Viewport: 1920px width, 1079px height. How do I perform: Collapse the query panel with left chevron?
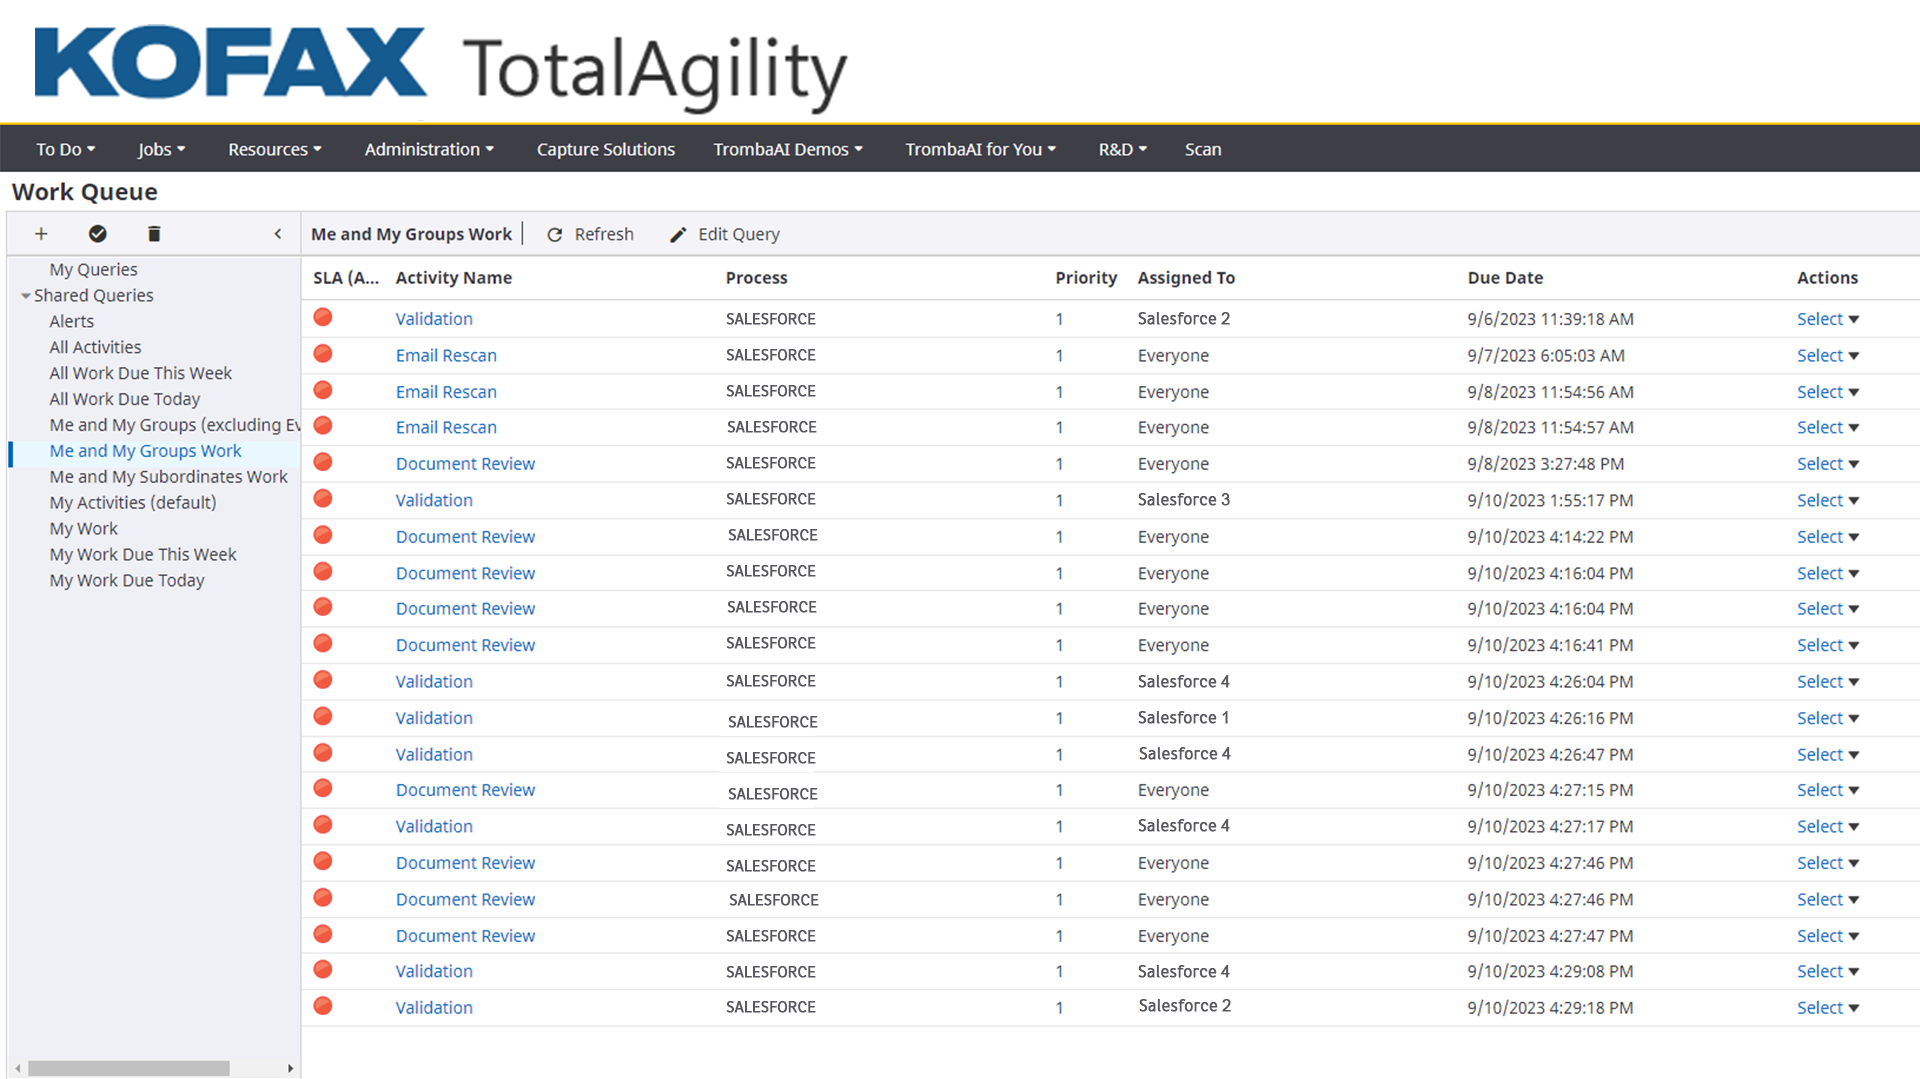(278, 234)
